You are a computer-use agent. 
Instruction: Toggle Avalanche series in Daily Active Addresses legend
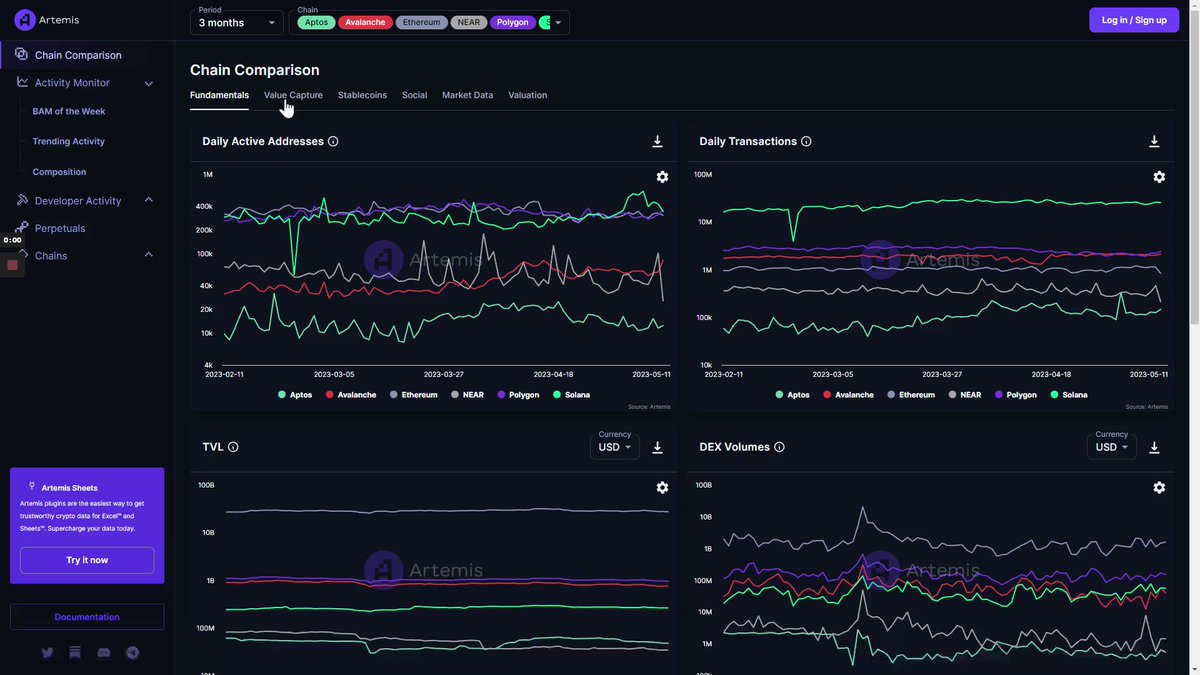[351, 395]
